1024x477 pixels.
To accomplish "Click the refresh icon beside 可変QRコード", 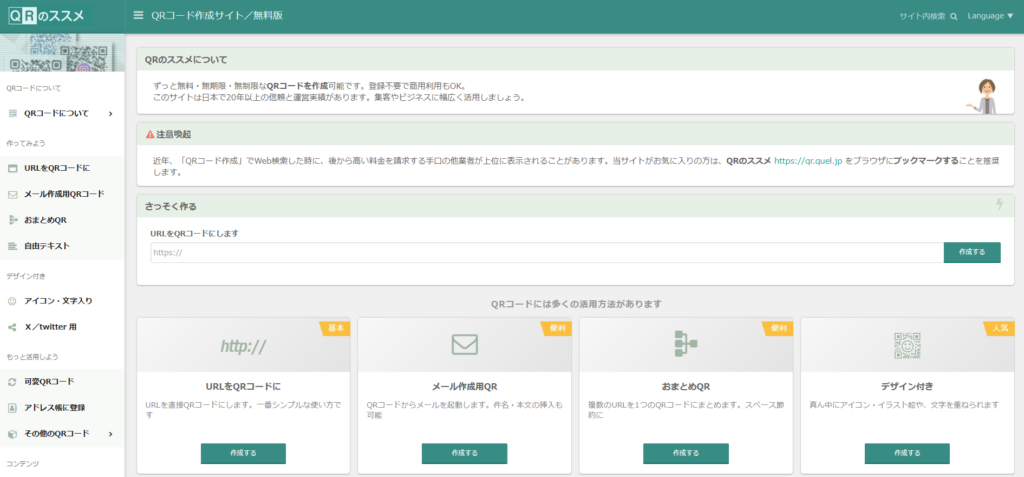I will pyautogui.click(x=12, y=382).
